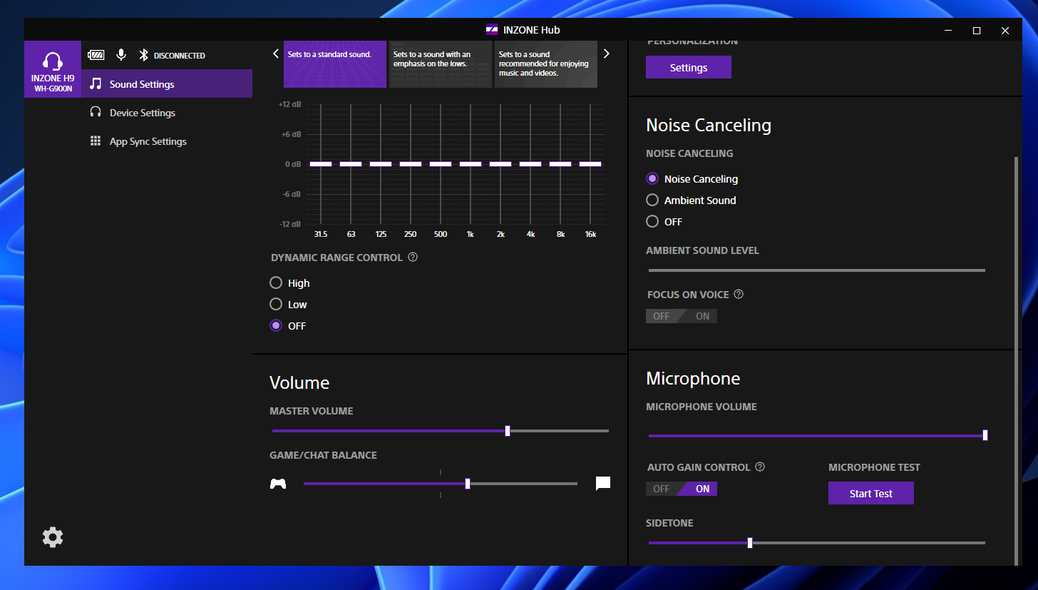Toggle the Focus on Voice switch
The width and height of the screenshot is (1038, 590).
(681, 316)
